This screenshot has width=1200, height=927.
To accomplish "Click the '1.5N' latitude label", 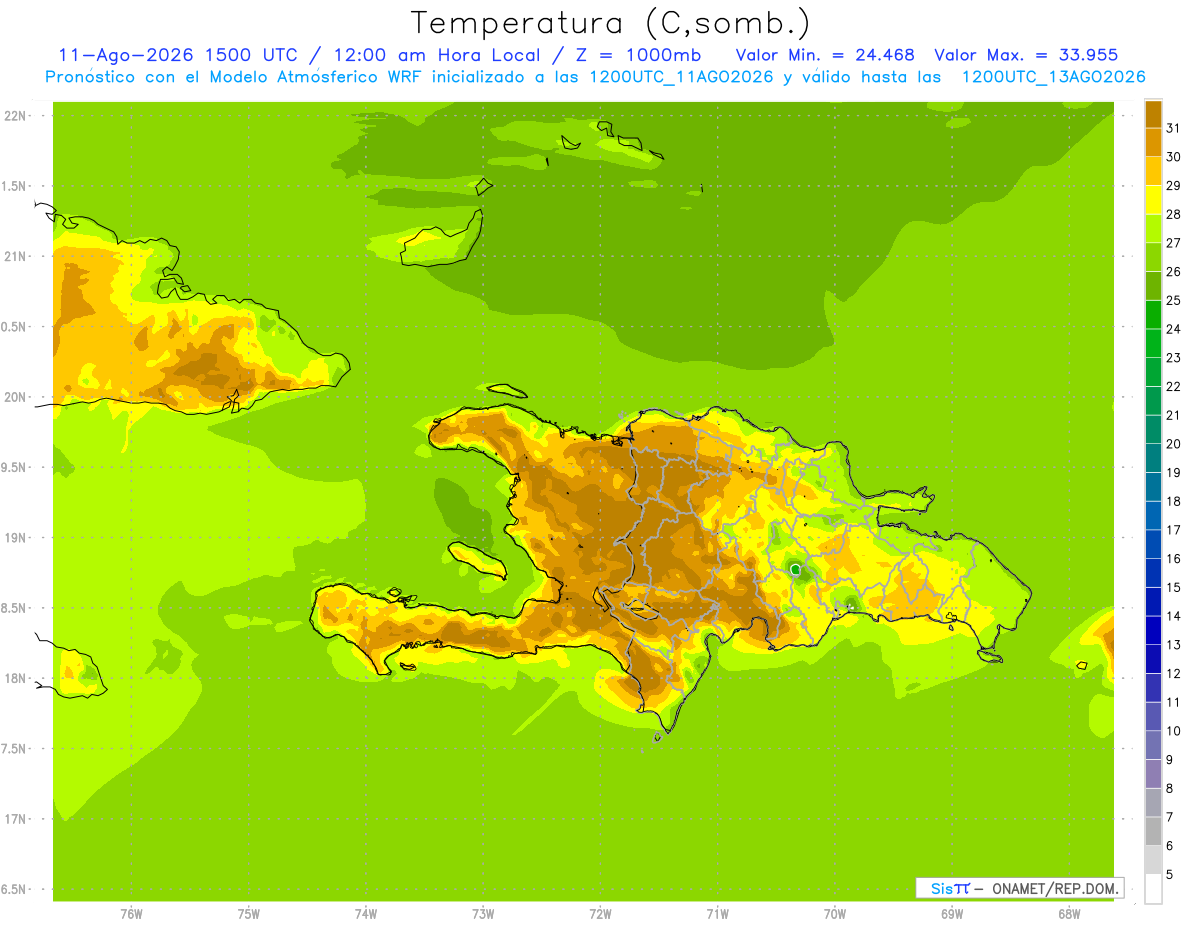I will pyautogui.click(x=15, y=186).
